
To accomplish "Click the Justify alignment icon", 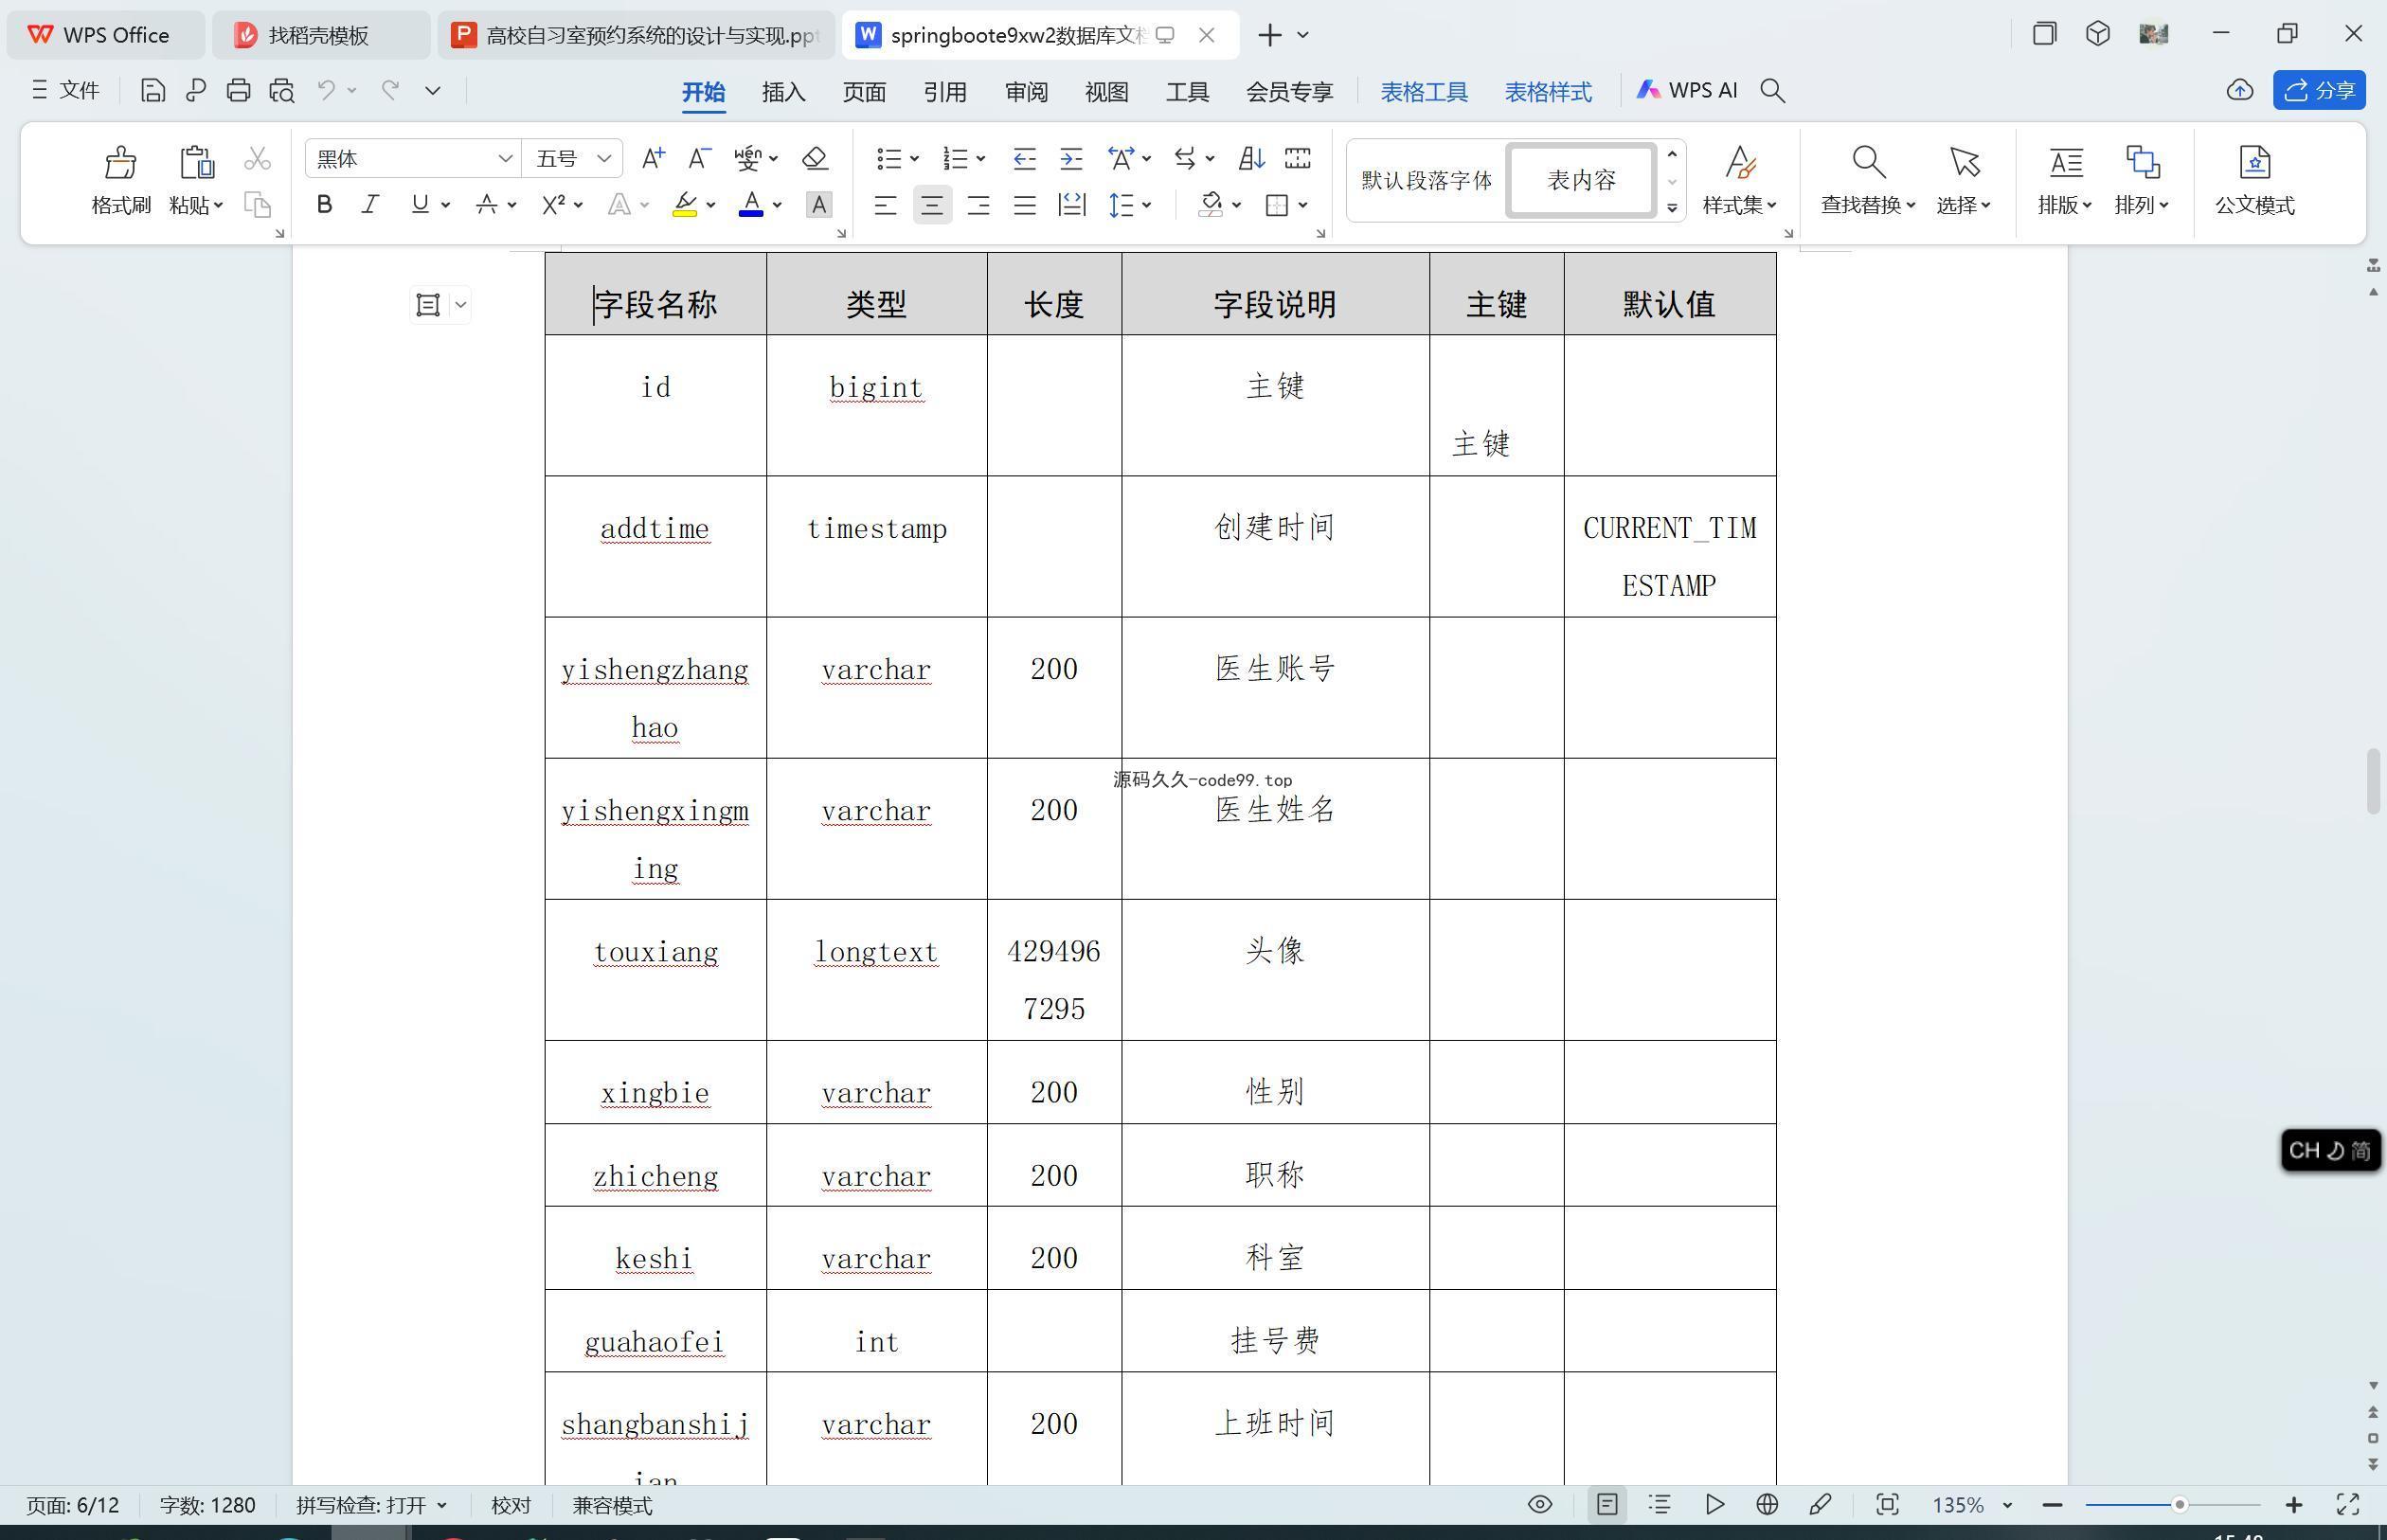I will pyautogui.click(x=1025, y=205).
